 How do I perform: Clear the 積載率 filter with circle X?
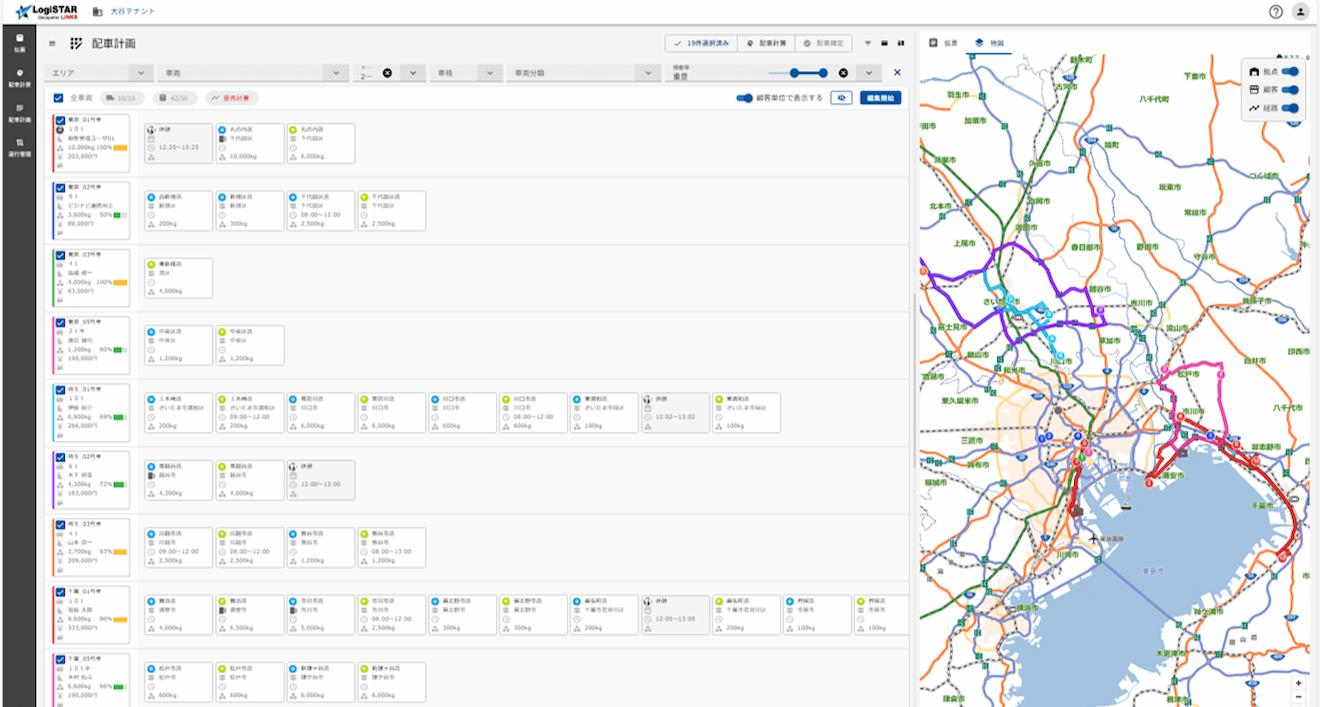tap(843, 73)
